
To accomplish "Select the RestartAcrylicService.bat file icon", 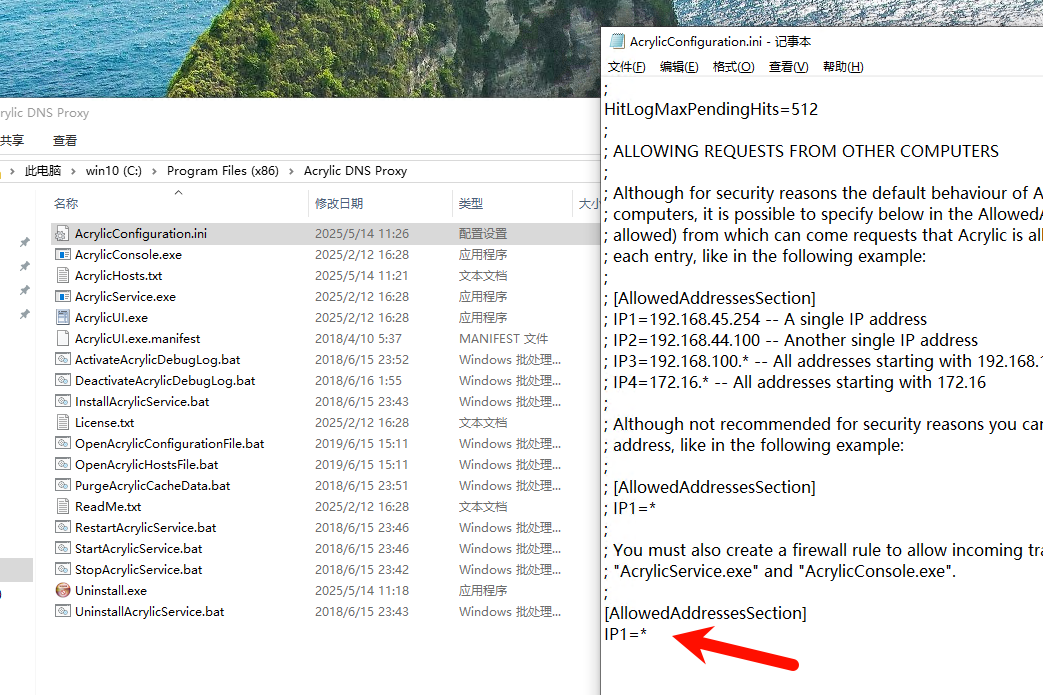I will (x=63, y=528).
